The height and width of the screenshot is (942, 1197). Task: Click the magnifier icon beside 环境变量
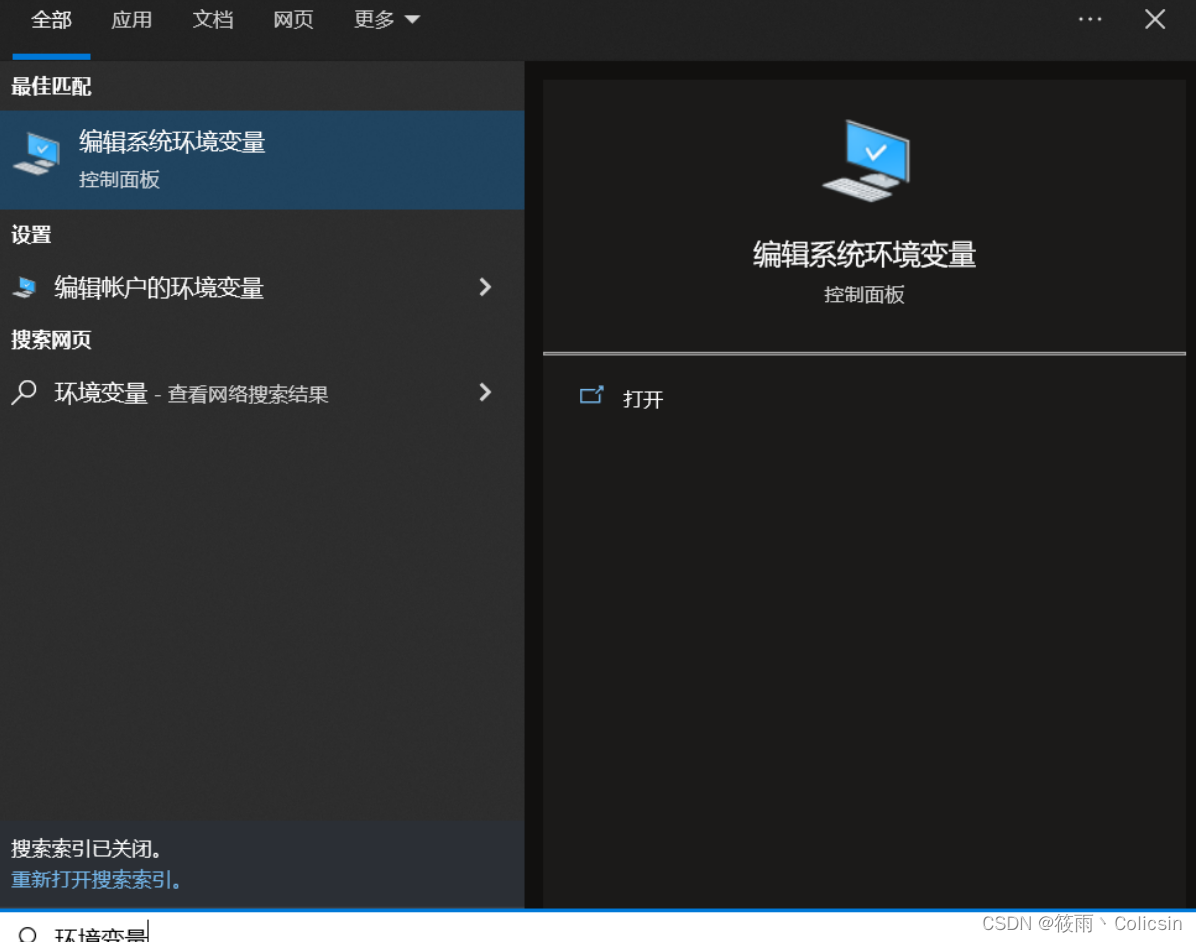[22, 393]
